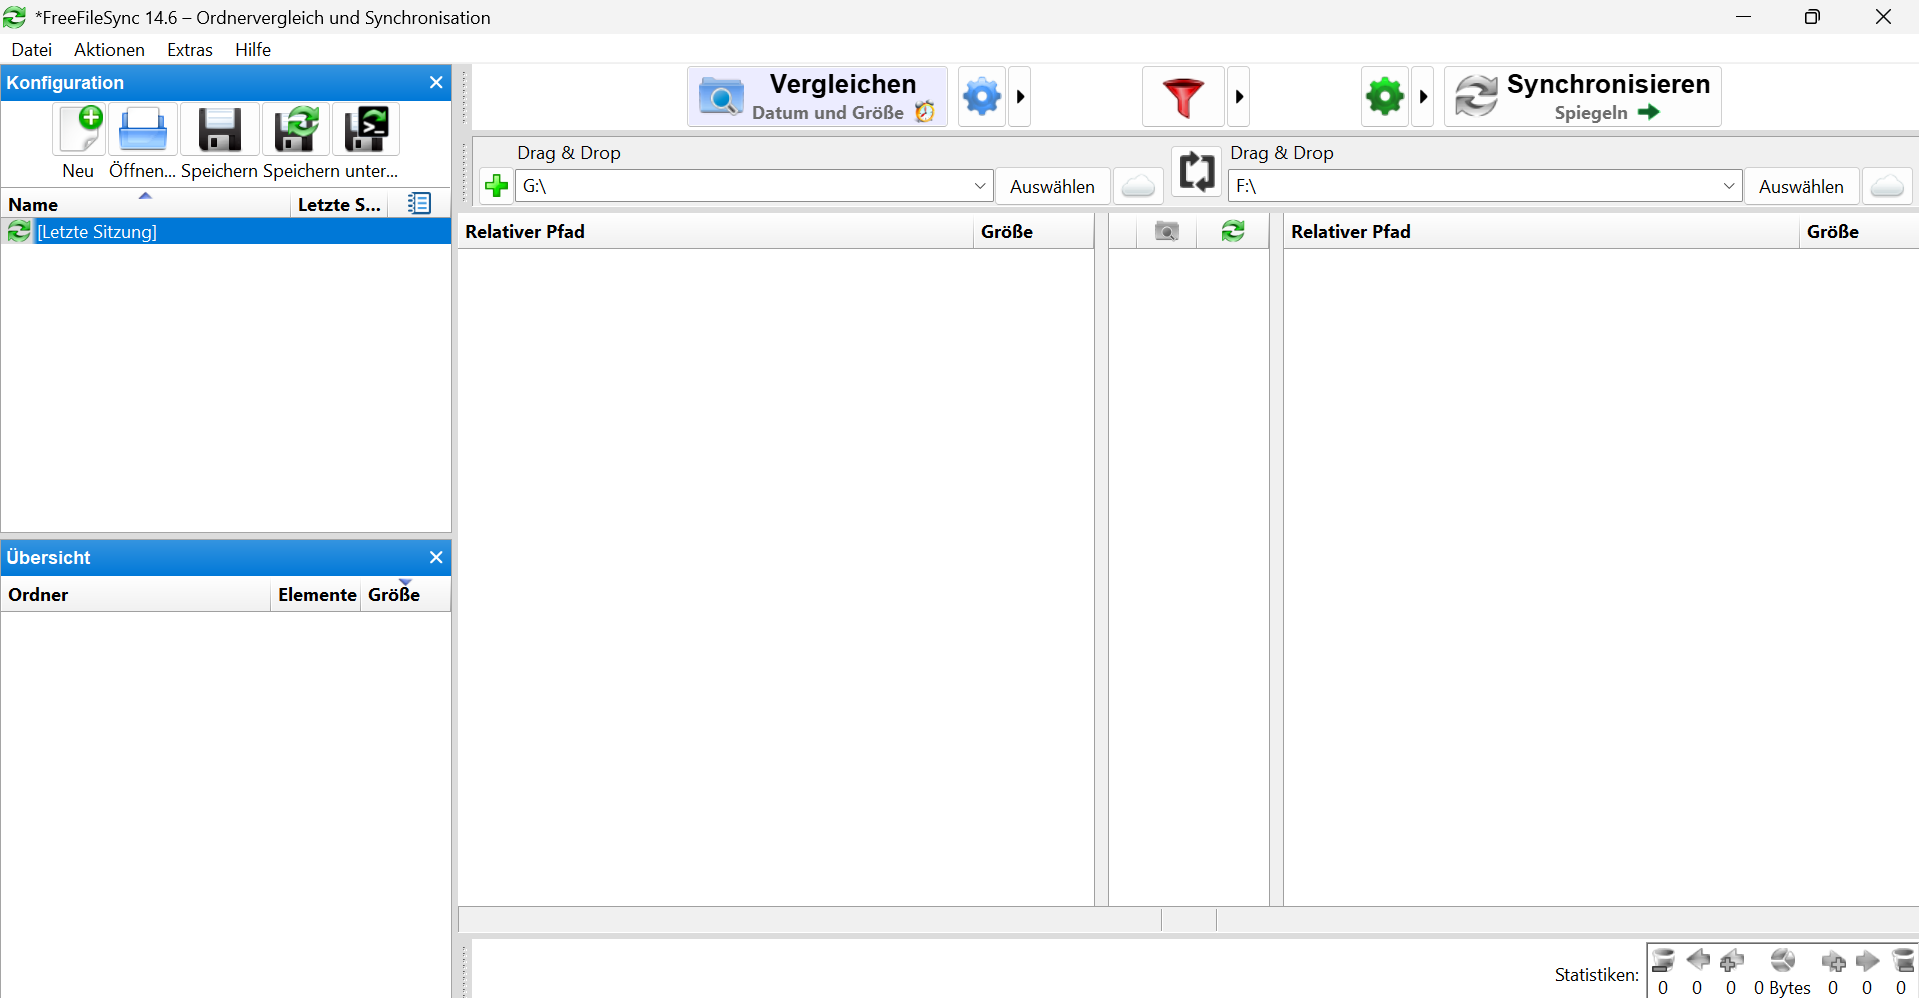Minimize the FreeFileSync window

pos(1744,17)
